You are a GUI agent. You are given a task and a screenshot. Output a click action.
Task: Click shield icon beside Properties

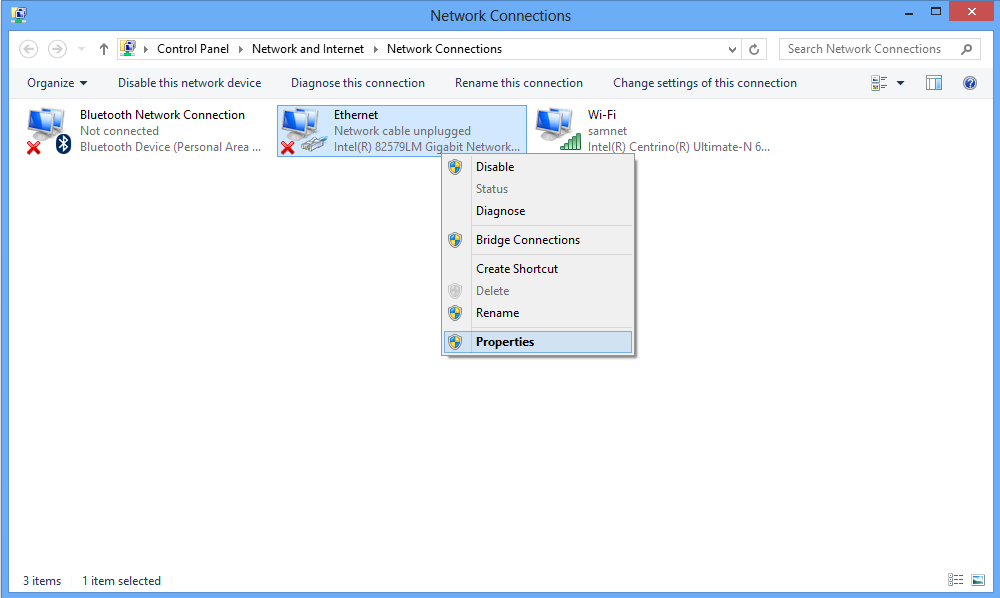(455, 342)
